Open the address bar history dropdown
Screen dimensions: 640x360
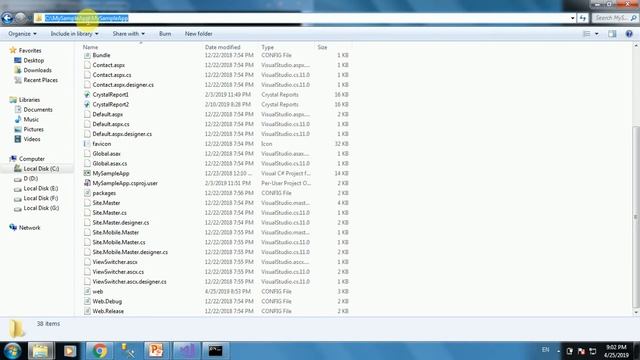point(573,18)
